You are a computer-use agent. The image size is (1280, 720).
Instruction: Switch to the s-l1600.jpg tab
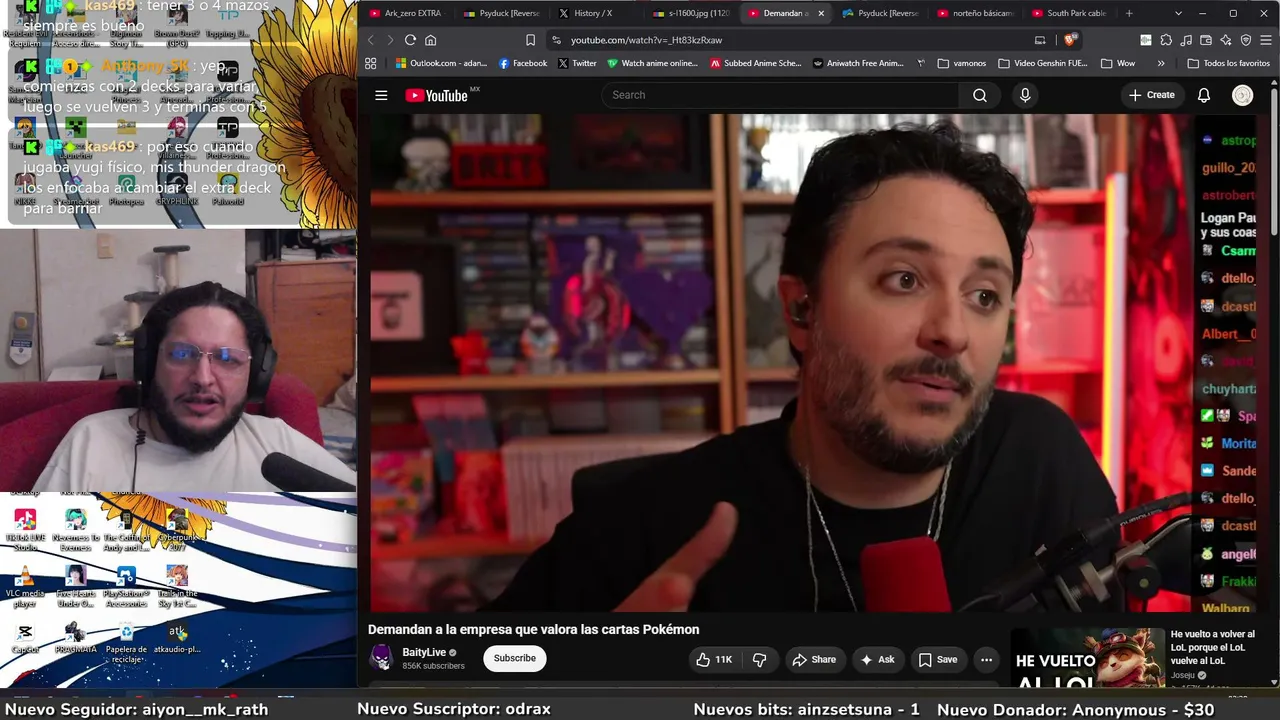[x=691, y=13]
